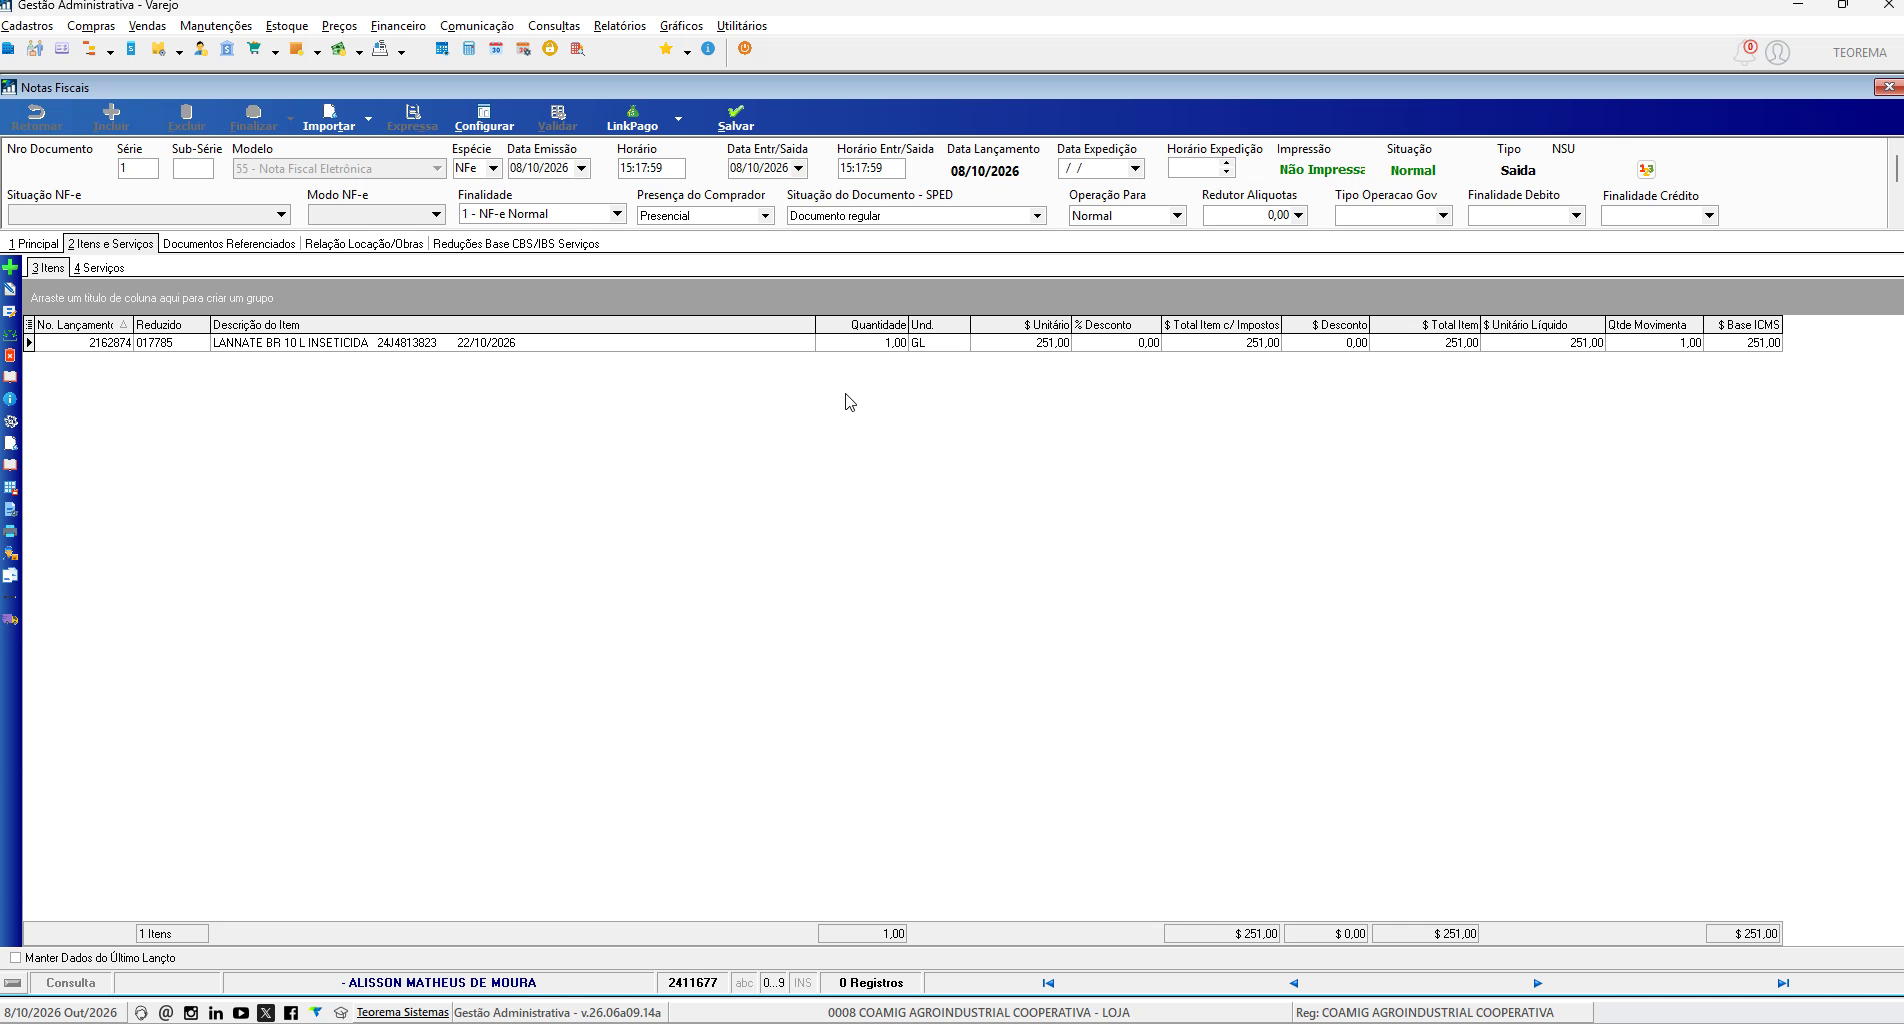
Task: Click the green plus add-item icon
Action: pyautogui.click(x=10, y=267)
